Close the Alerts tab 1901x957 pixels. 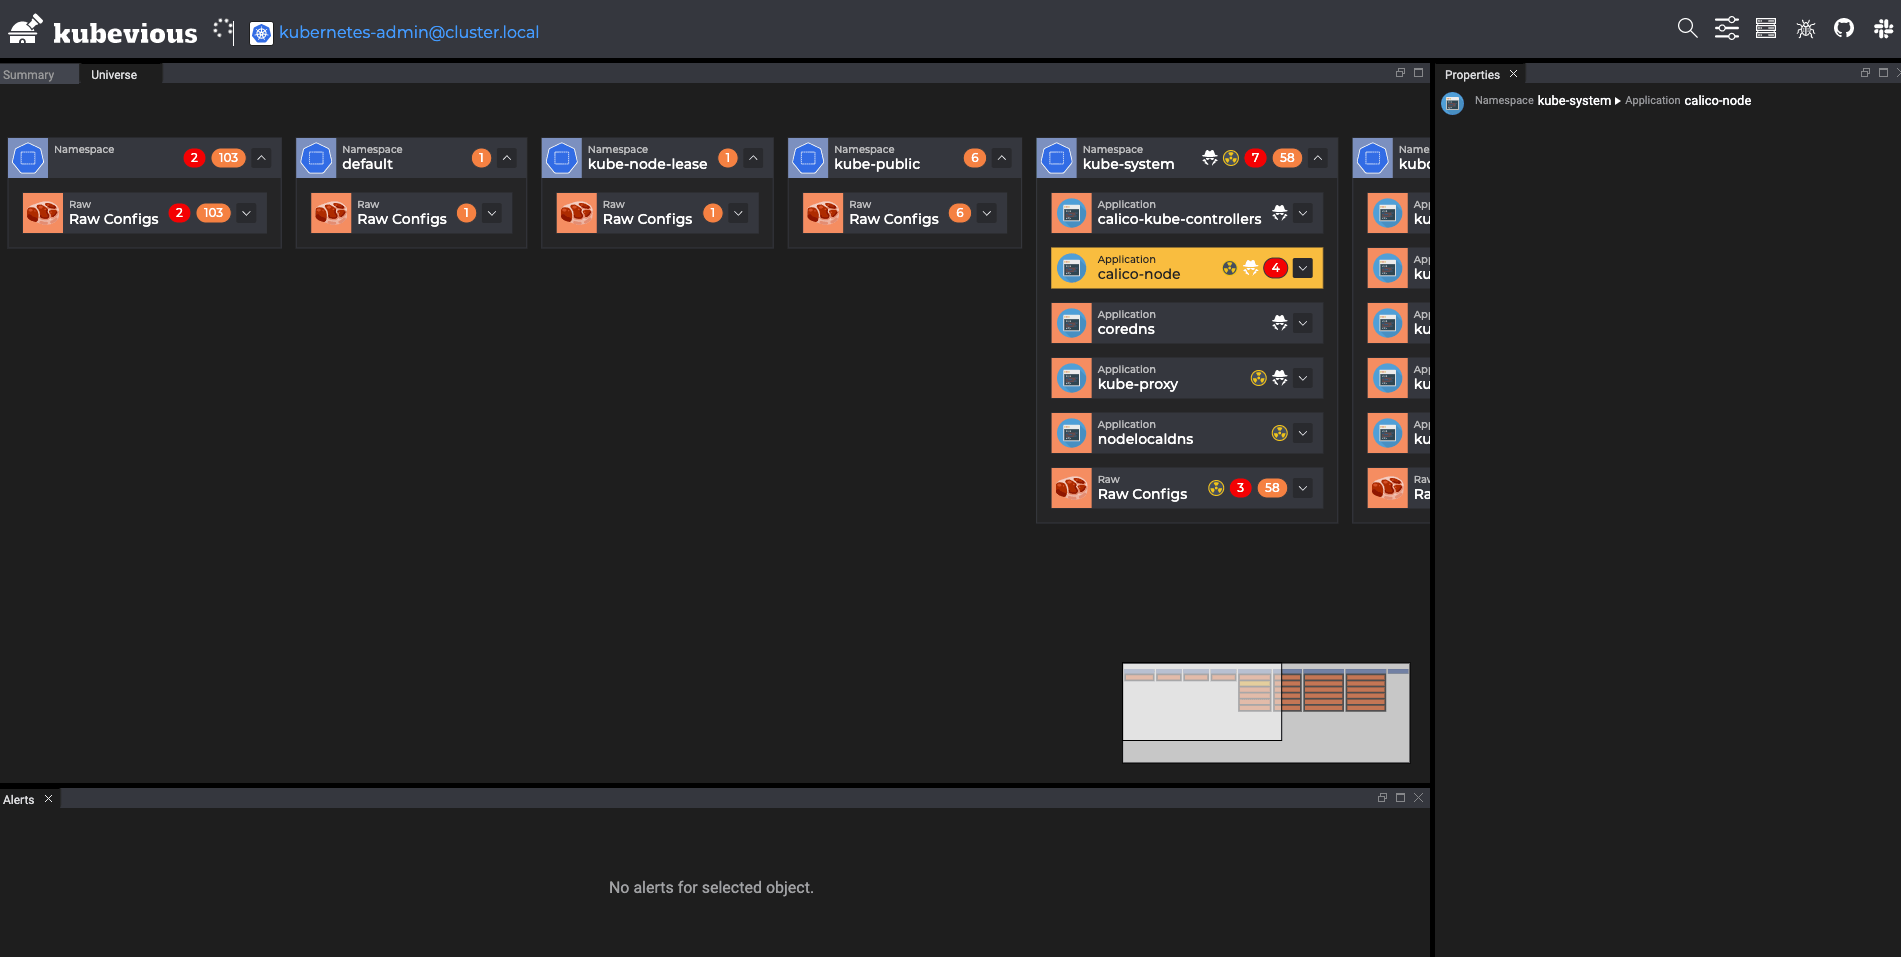(48, 799)
